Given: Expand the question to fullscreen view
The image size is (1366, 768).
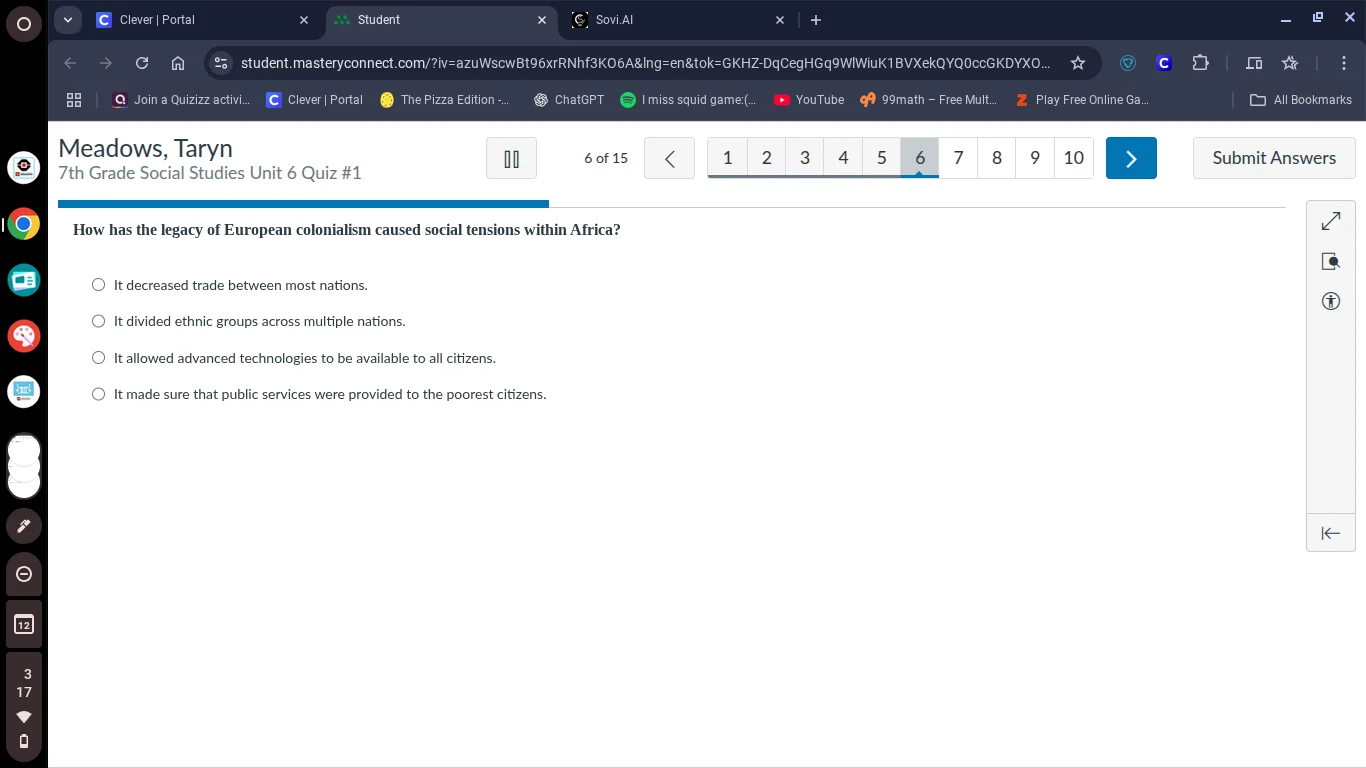Looking at the screenshot, I should [1330, 221].
